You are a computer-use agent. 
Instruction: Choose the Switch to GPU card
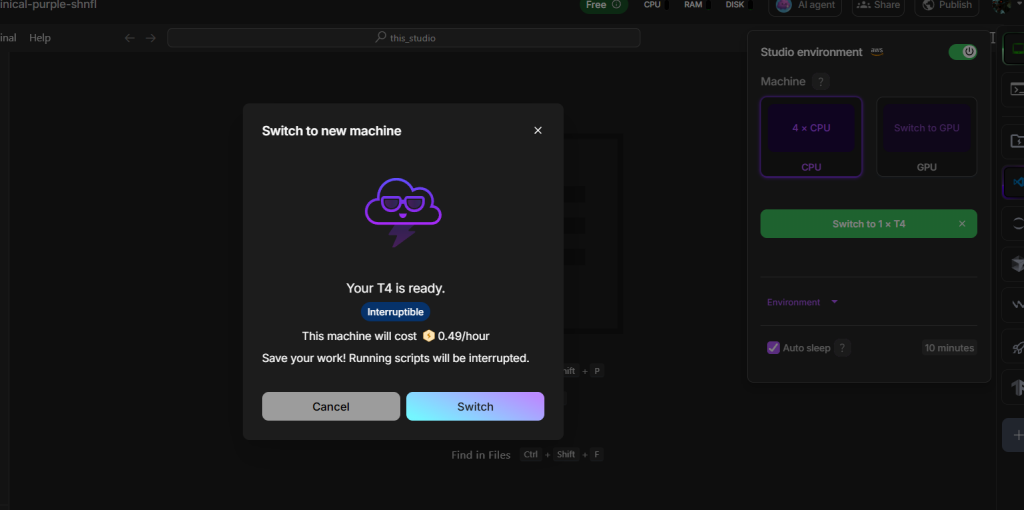(927, 136)
